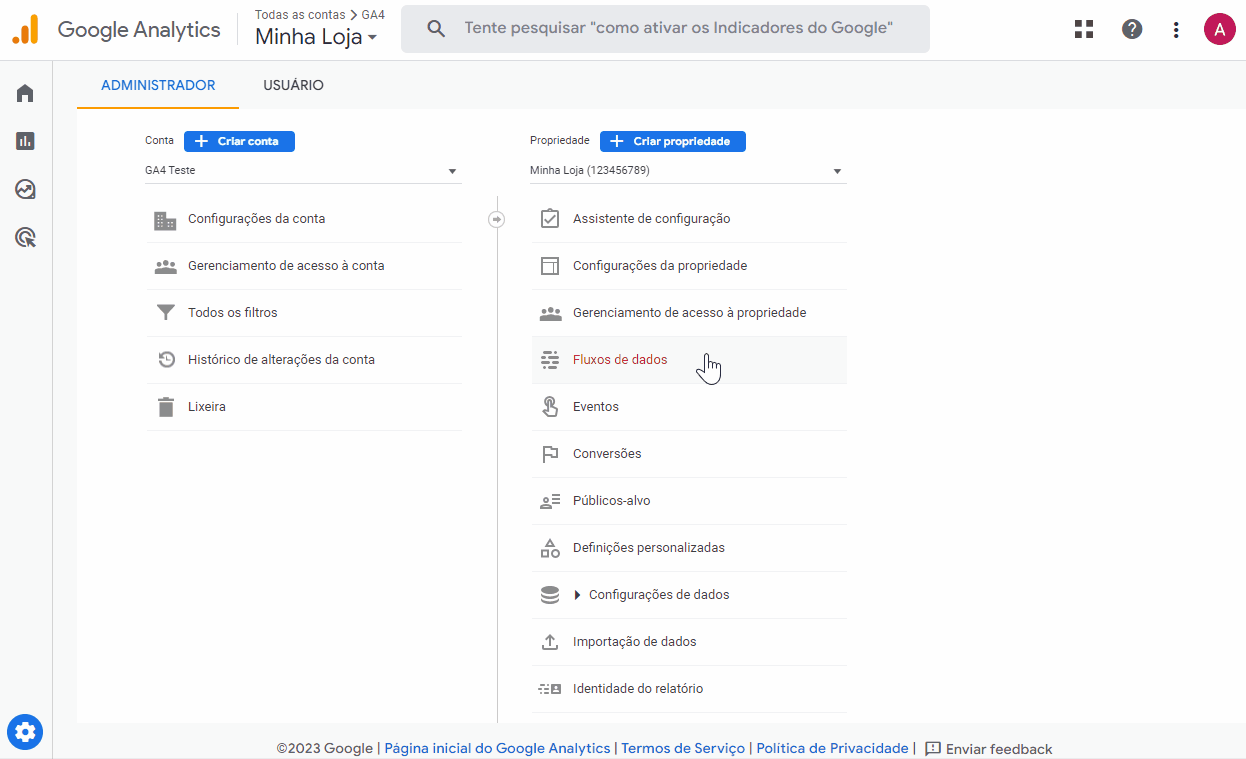1246x759 pixels.
Task: Open Importação de dados
Action: point(689,642)
